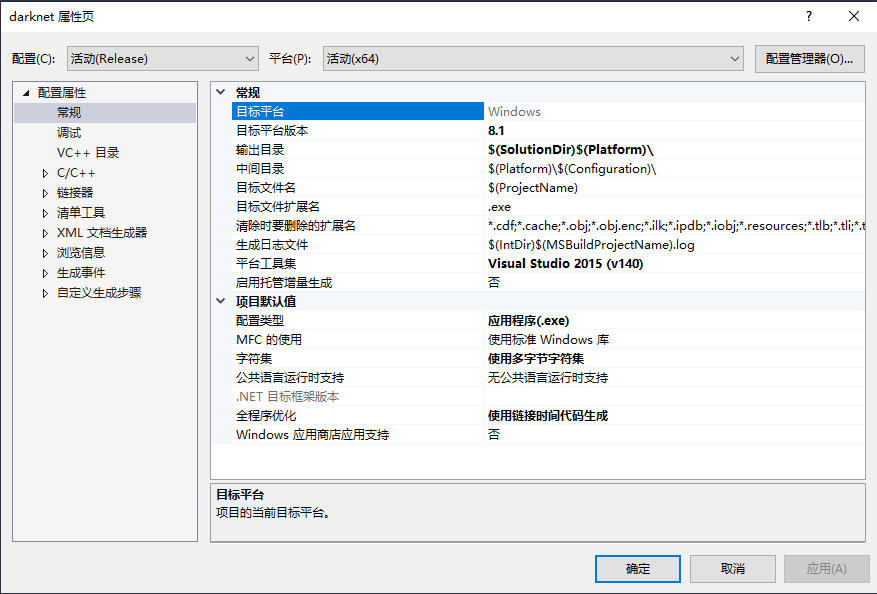The image size is (877, 594).
Task: Expand the XML 文档生成器 node
Action: coord(44,232)
